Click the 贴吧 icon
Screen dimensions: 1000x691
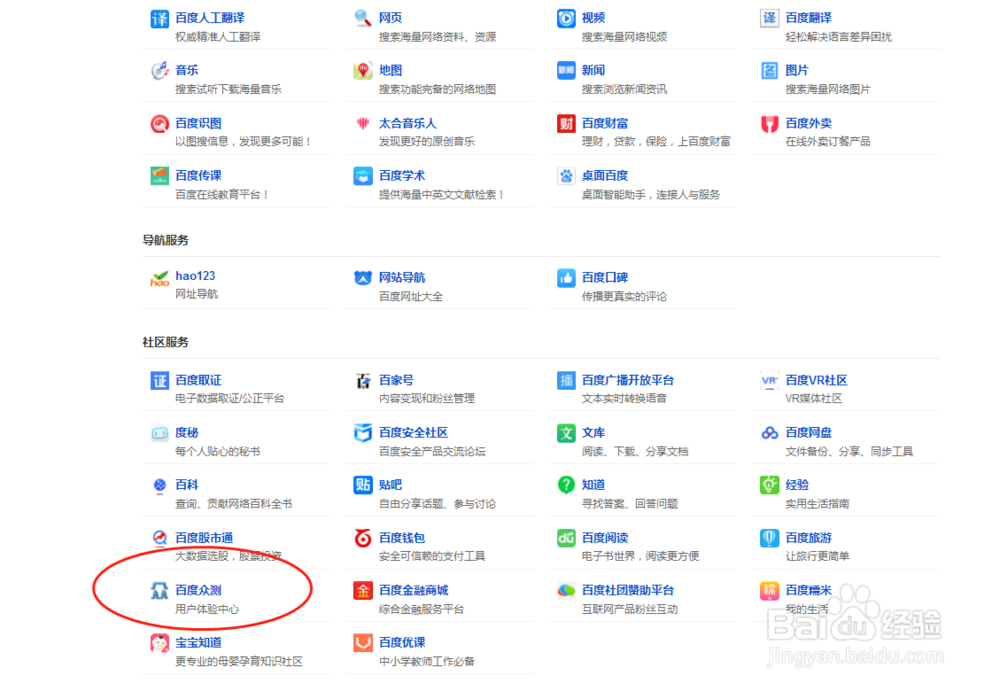[363, 485]
